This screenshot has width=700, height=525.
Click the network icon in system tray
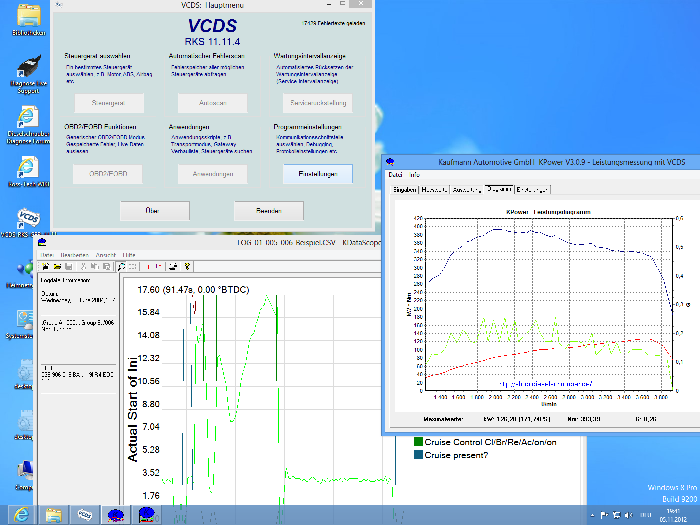[x=617, y=515]
